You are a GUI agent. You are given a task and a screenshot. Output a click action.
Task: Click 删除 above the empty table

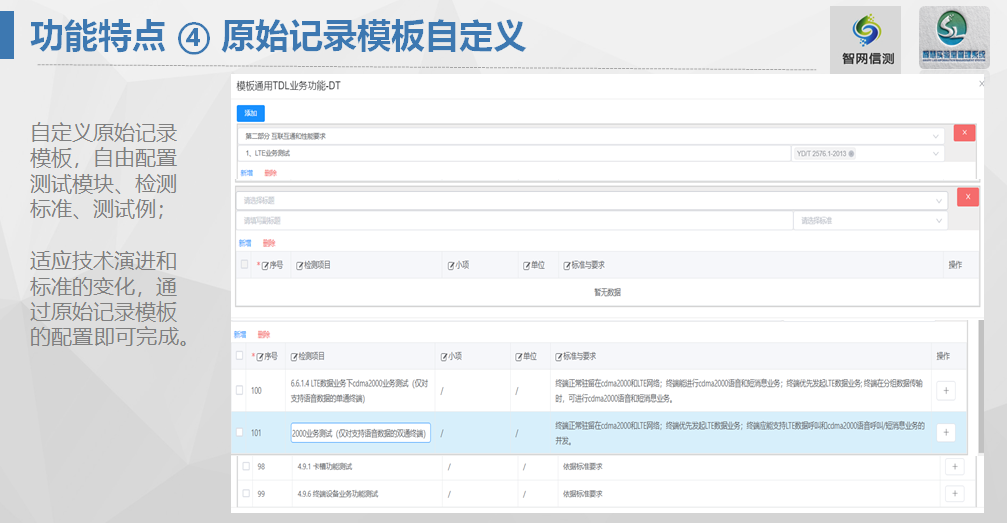coord(268,243)
